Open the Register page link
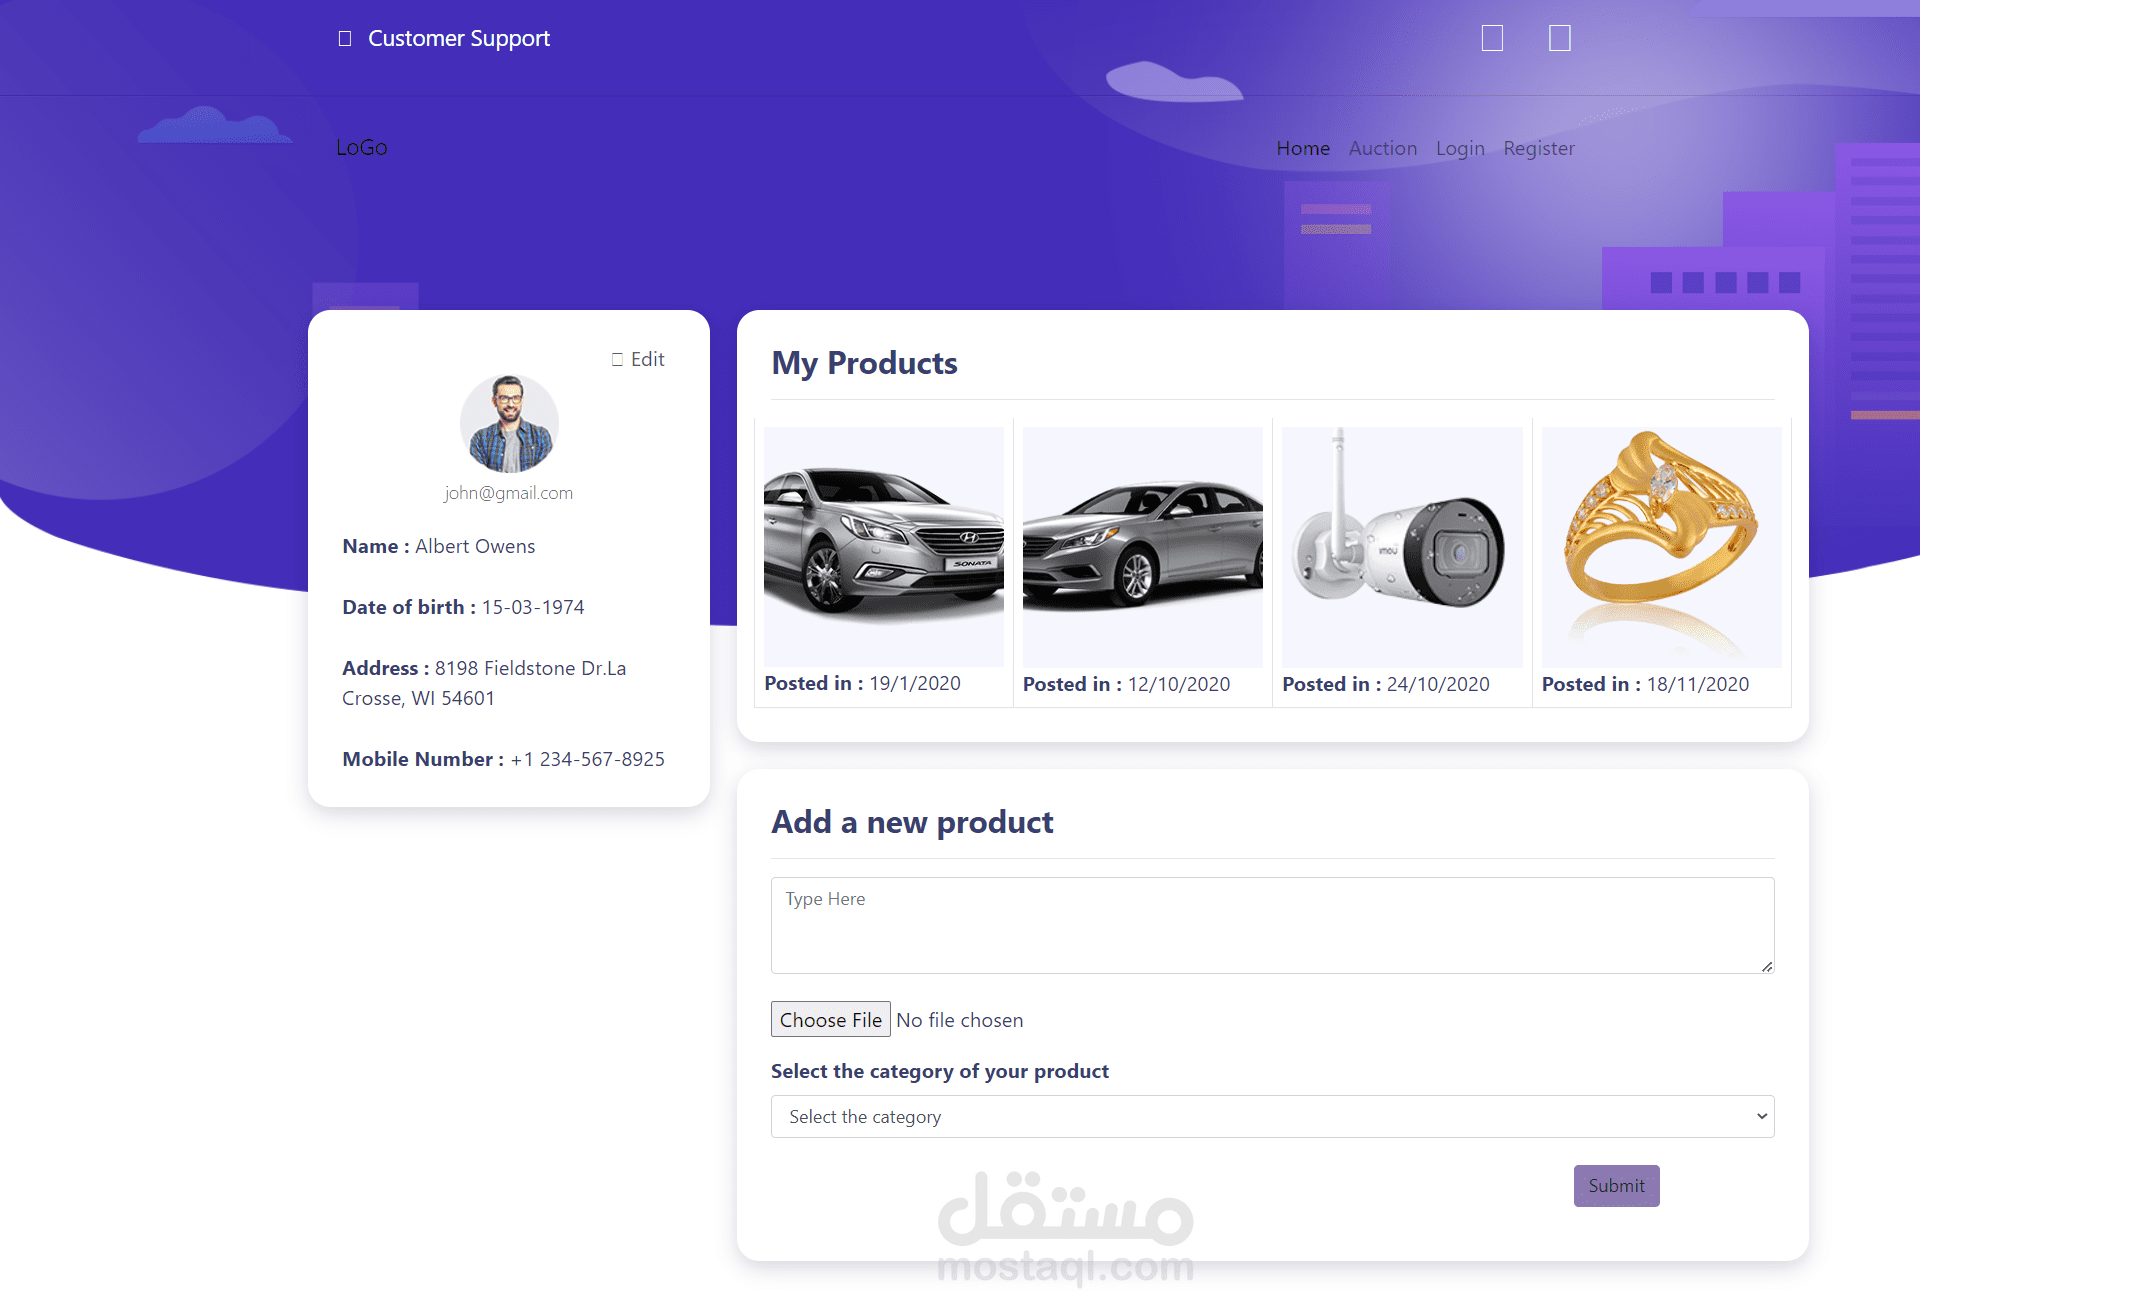The image size is (2133, 1315). coord(1539,148)
